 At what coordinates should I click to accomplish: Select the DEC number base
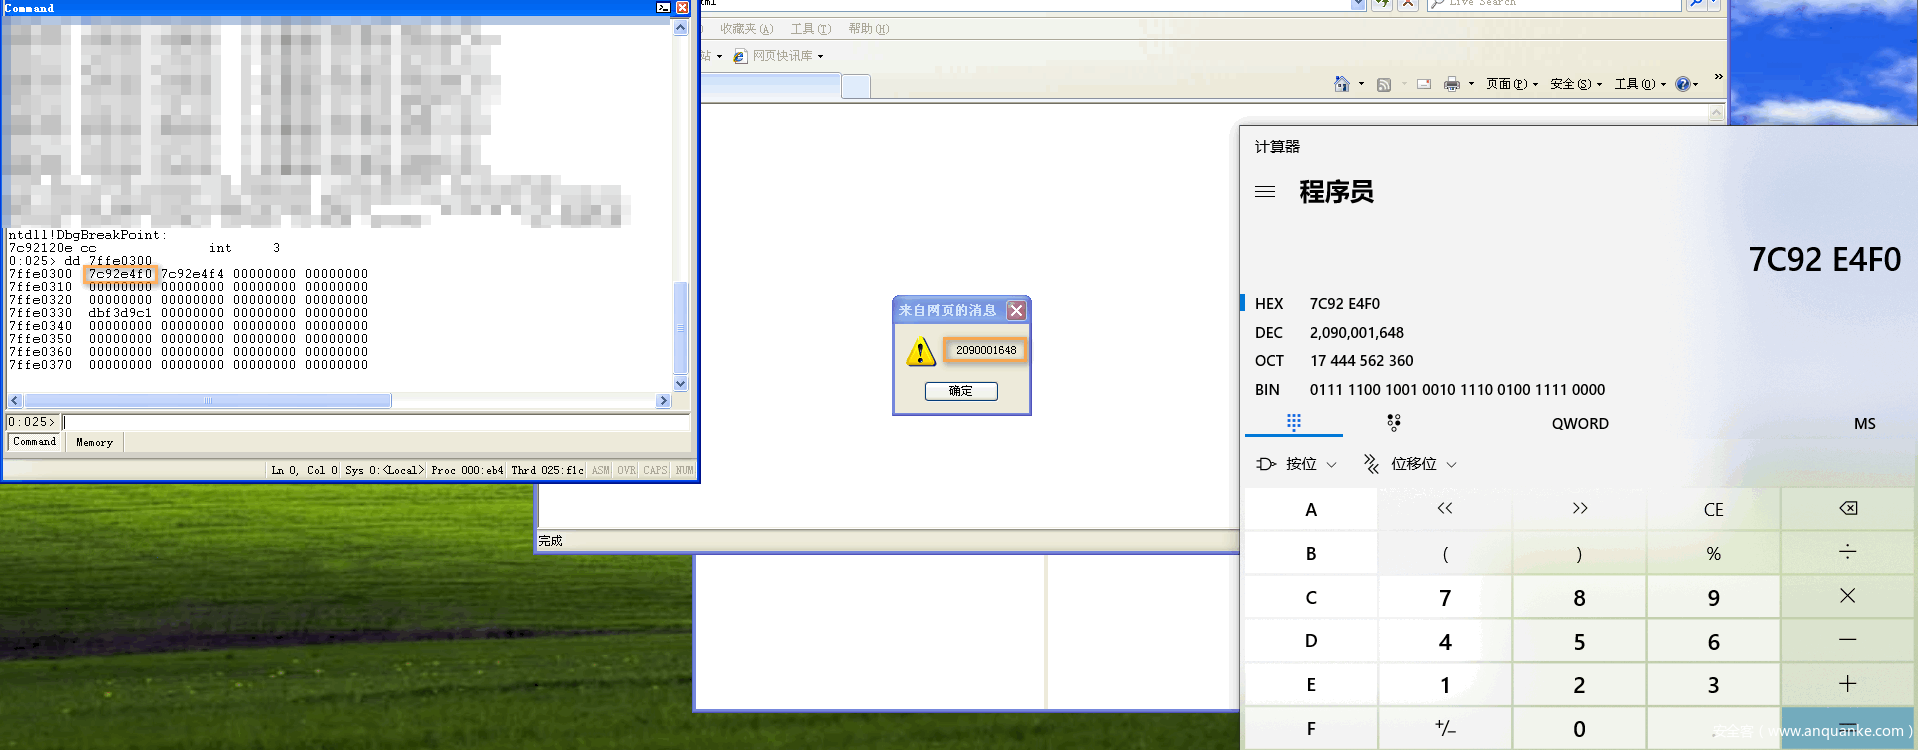point(1269,332)
